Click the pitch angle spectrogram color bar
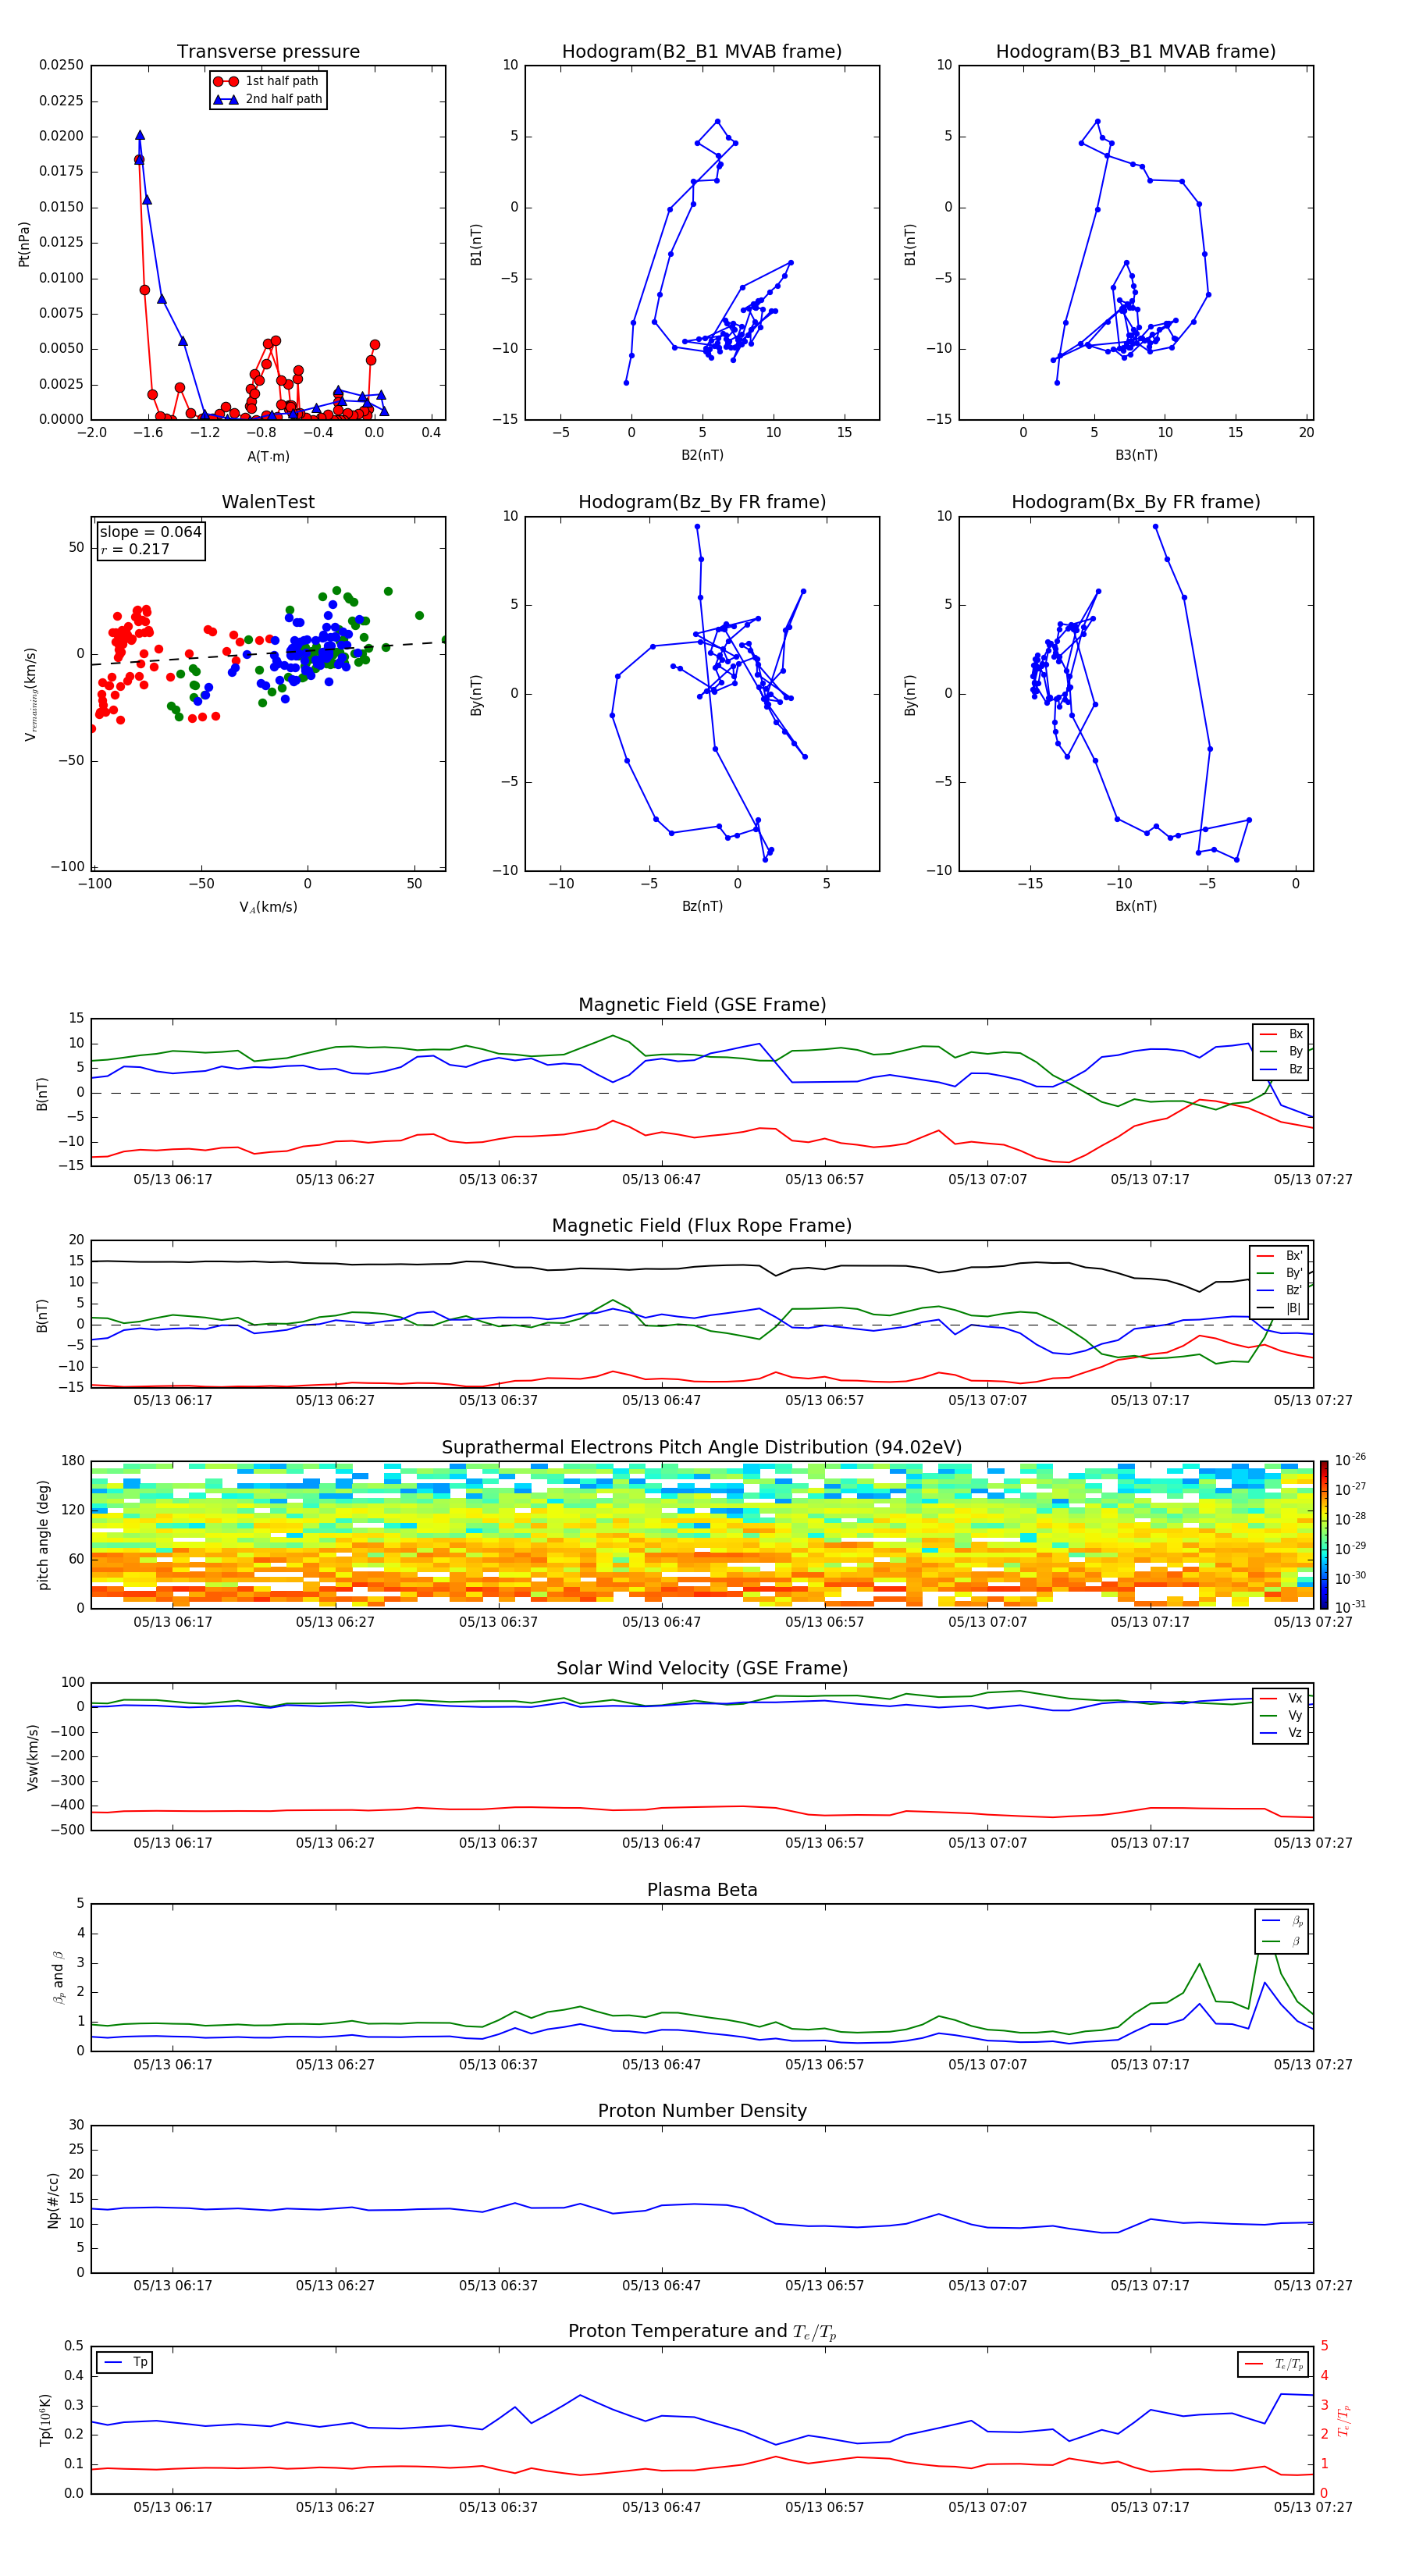 tap(1324, 1535)
